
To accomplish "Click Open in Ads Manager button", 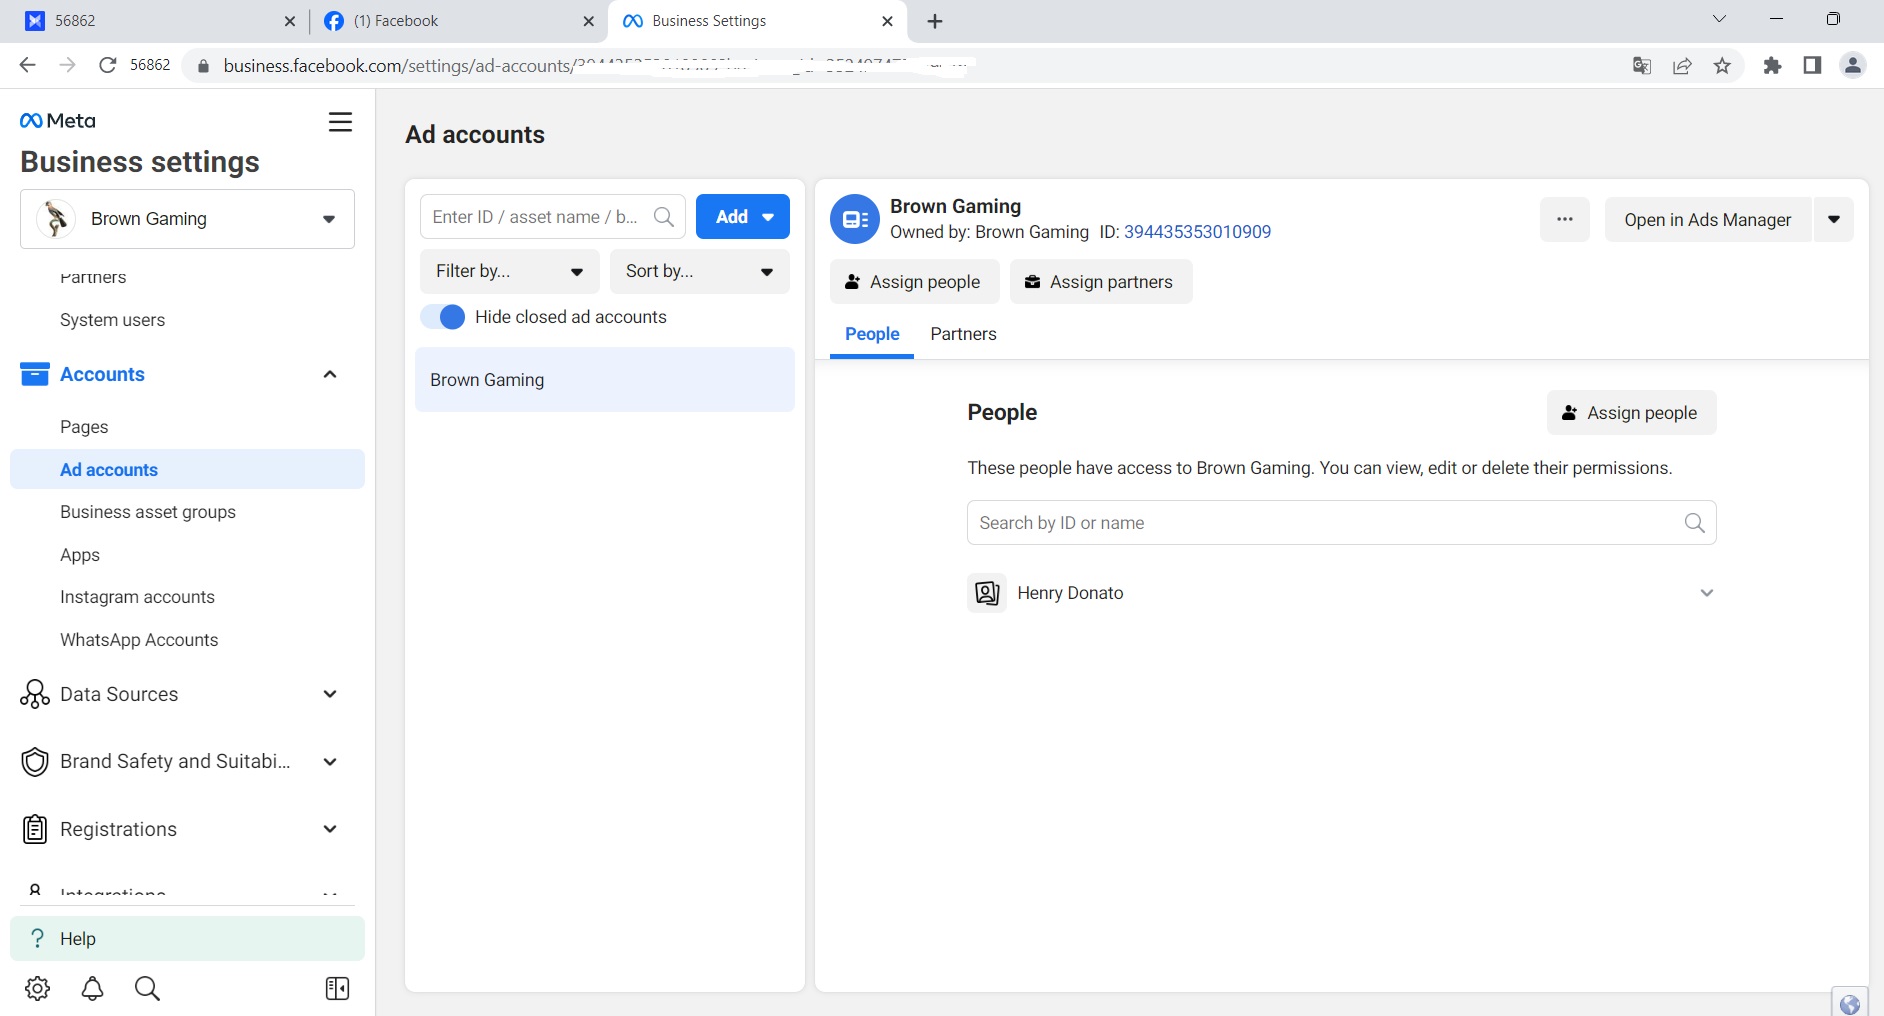I will (1708, 219).
